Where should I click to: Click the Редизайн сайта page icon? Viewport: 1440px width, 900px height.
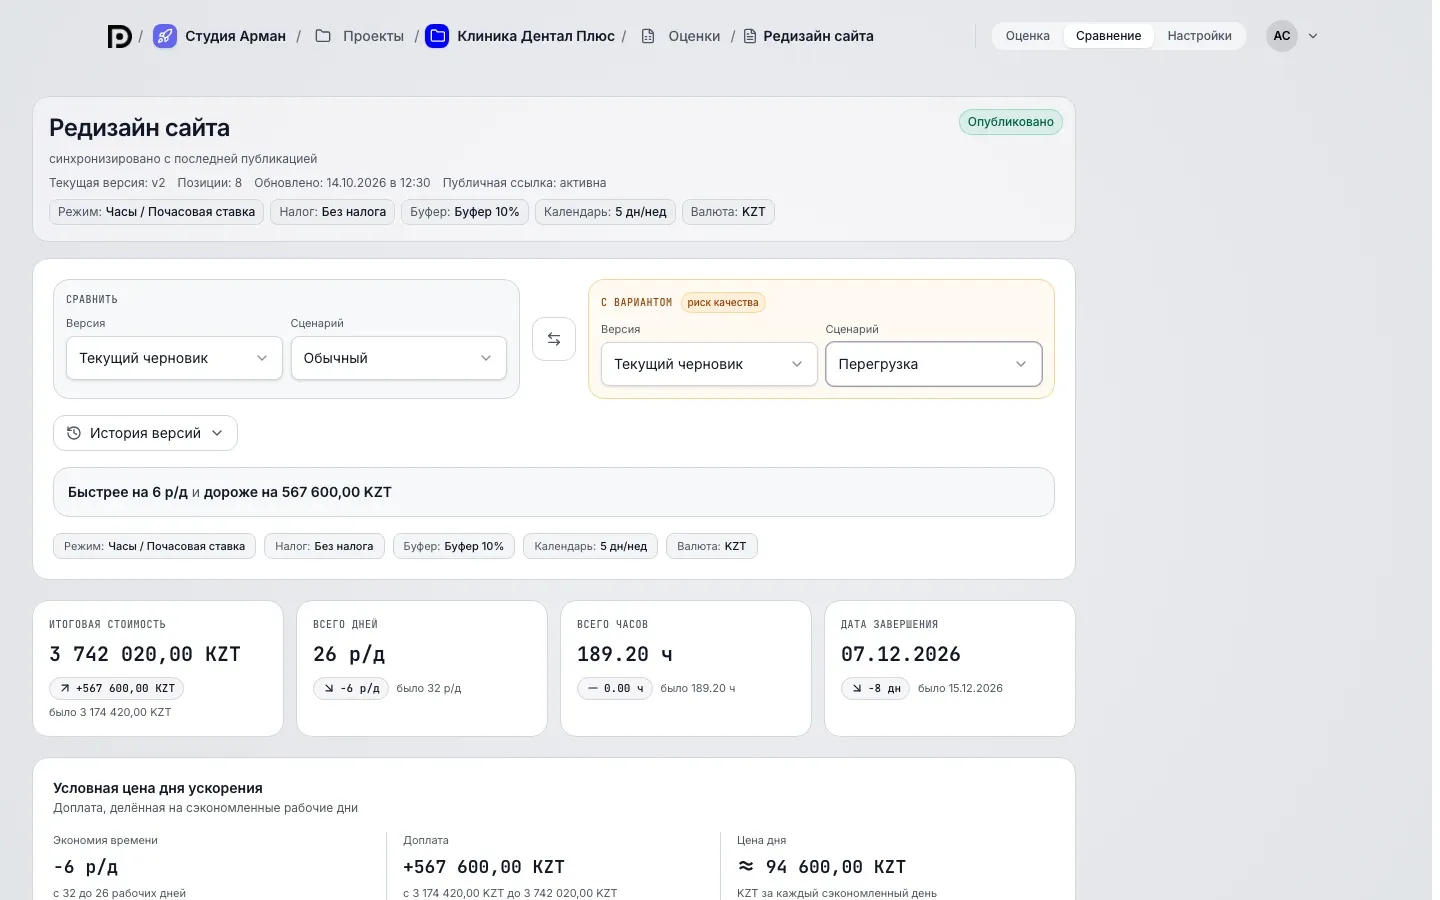750,36
